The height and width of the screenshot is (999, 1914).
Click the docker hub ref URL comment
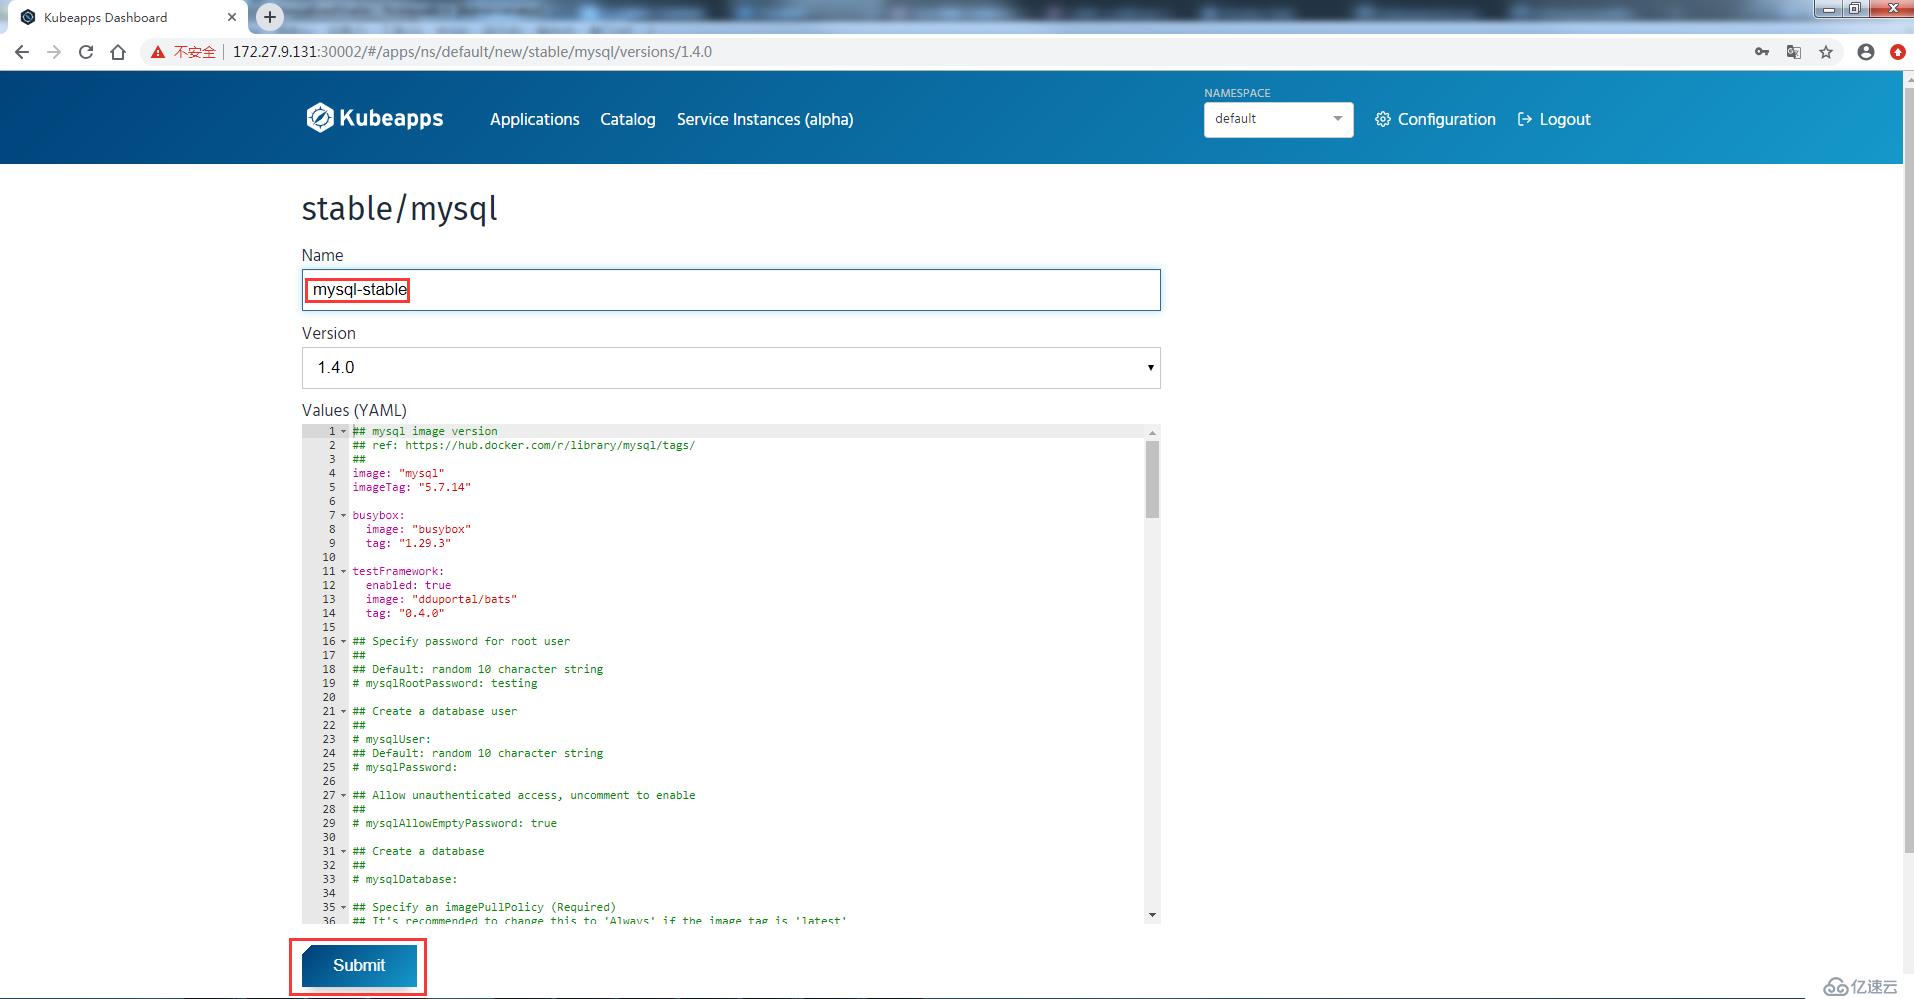pos(524,446)
